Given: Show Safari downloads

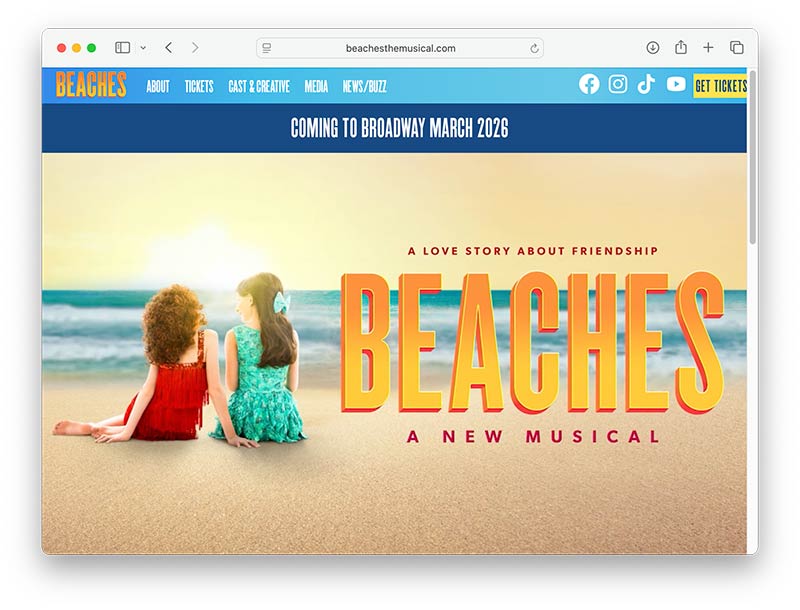Looking at the screenshot, I should [x=653, y=48].
